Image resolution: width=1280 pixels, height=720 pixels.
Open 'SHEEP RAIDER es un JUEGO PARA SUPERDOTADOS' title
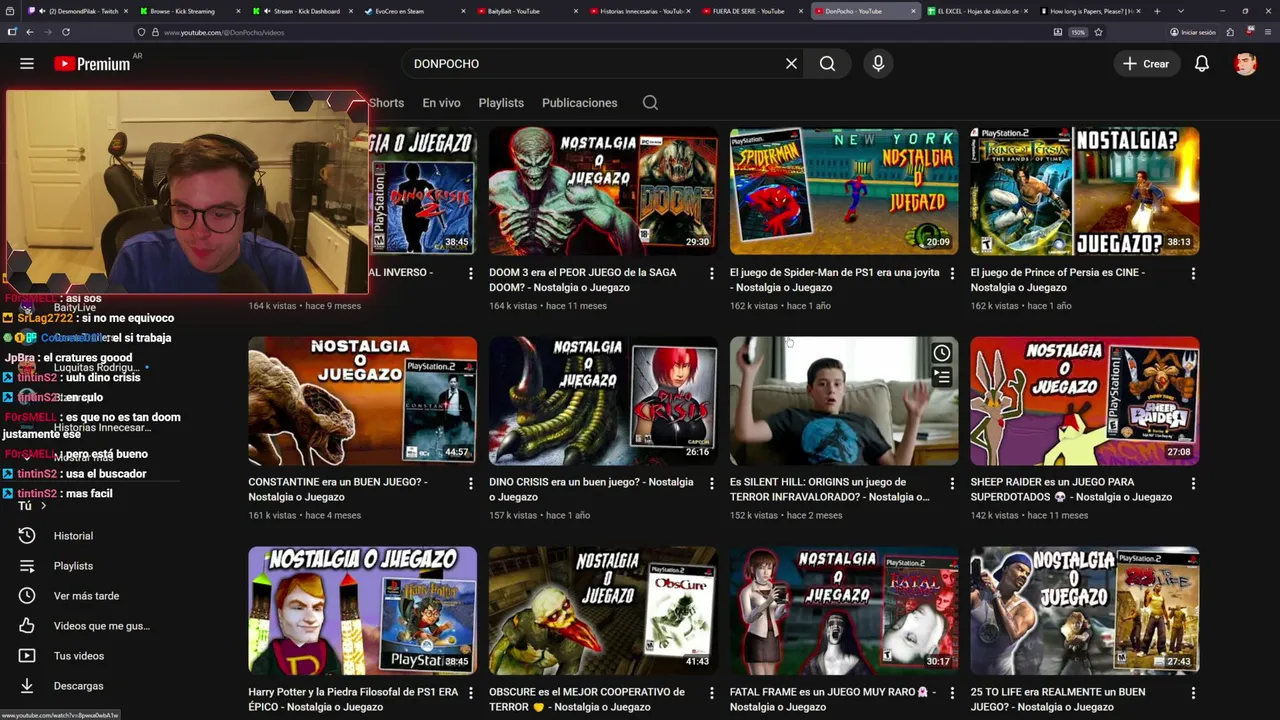1071,490
